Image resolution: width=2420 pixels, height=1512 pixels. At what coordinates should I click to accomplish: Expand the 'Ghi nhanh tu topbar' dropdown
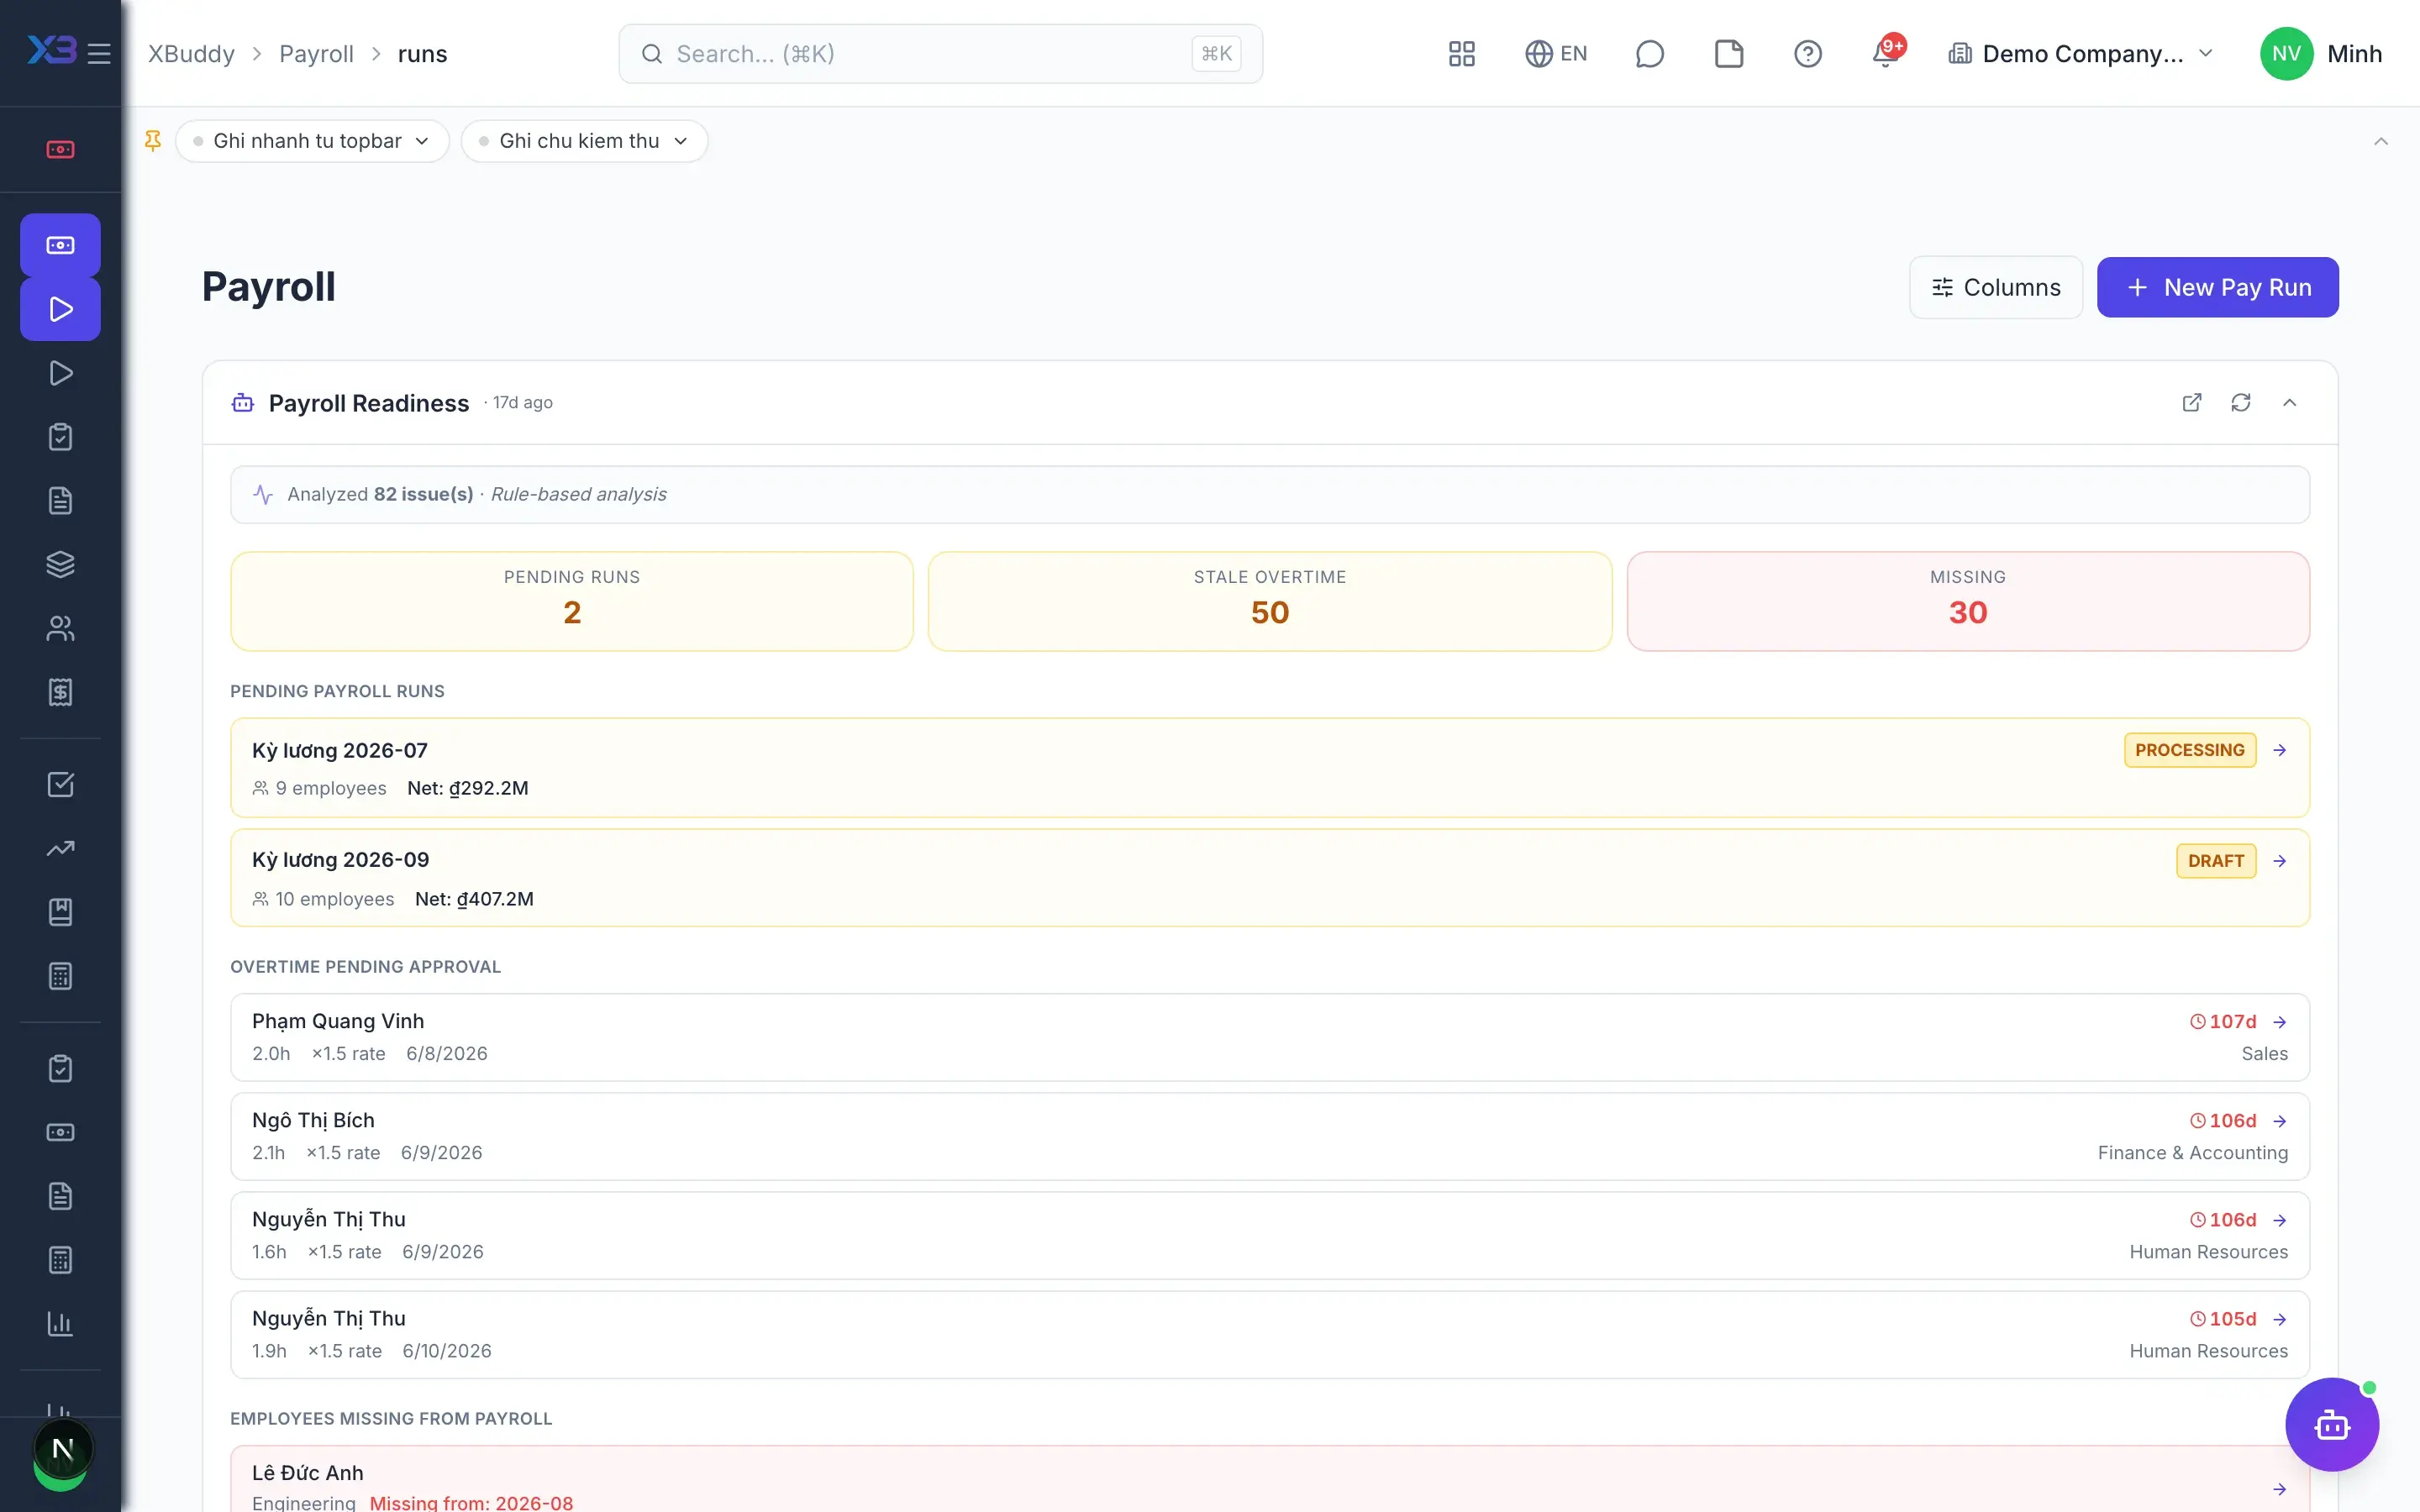[312, 141]
